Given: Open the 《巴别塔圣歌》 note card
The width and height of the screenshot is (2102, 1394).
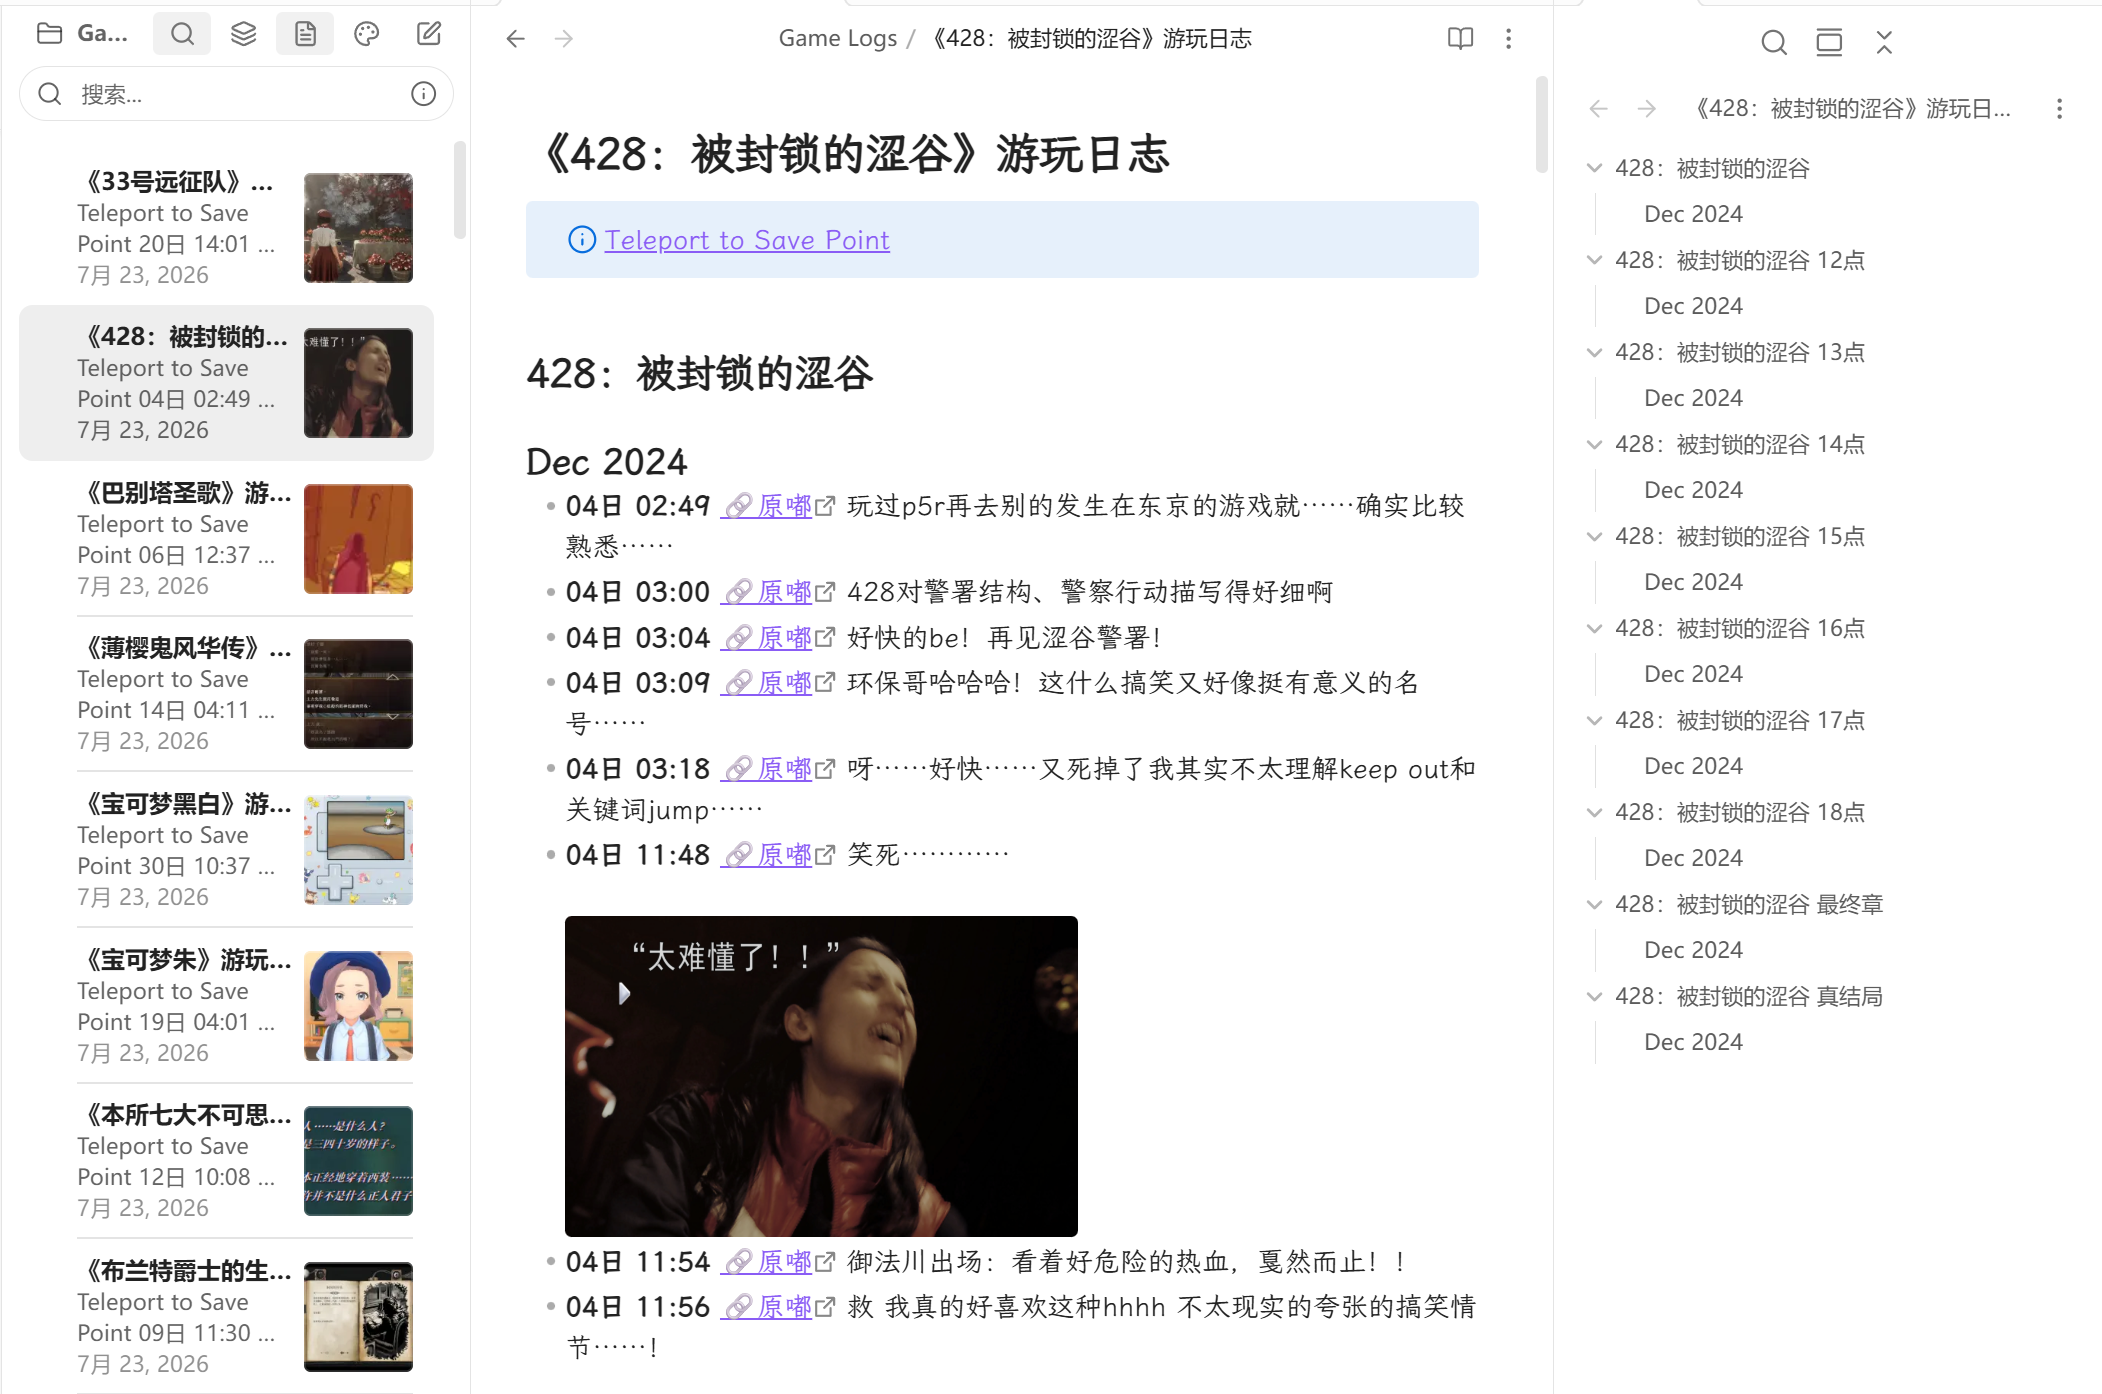Looking at the screenshot, I should (x=226, y=539).
